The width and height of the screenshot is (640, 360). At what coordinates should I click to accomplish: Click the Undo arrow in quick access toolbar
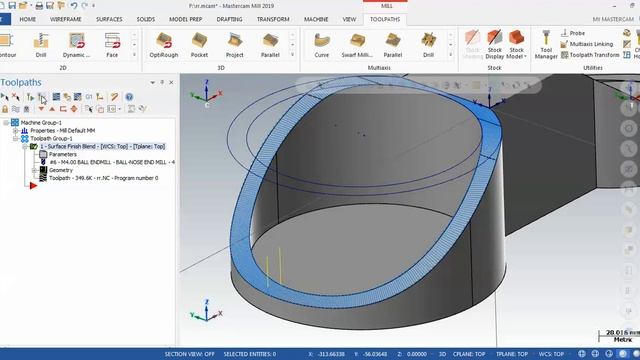[x=73, y=6]
